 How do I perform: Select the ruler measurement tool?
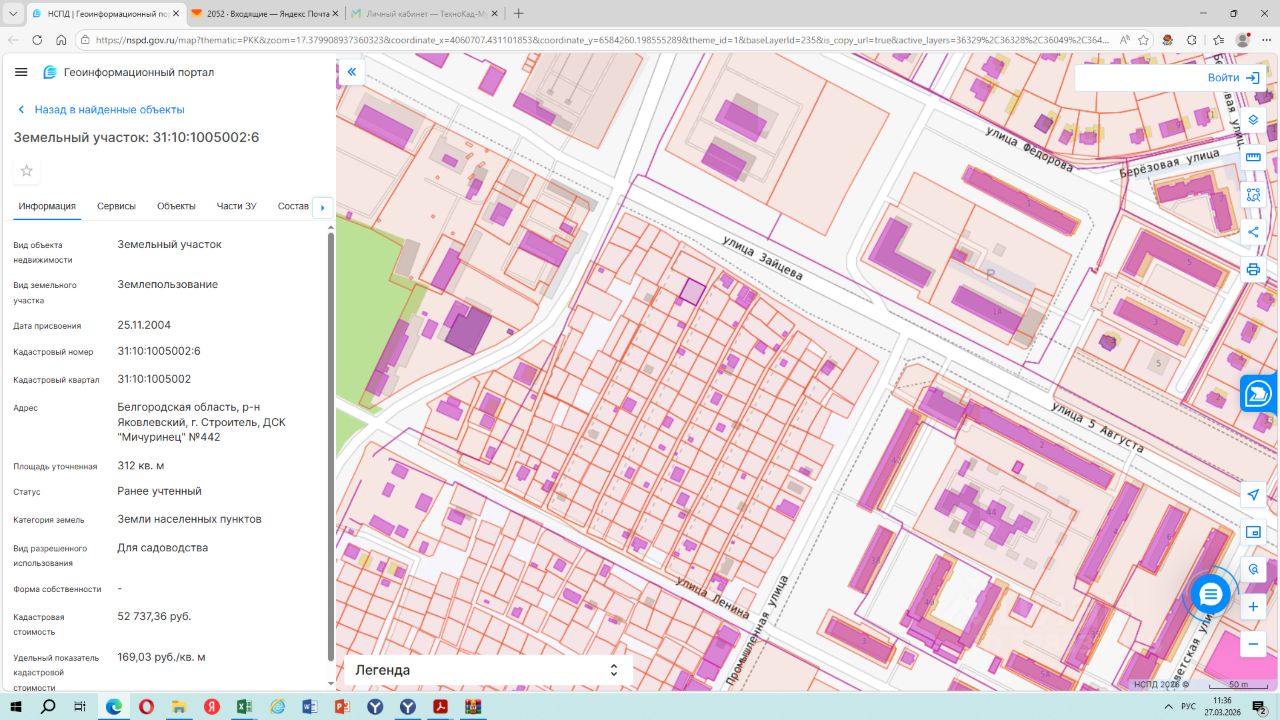1253,157
